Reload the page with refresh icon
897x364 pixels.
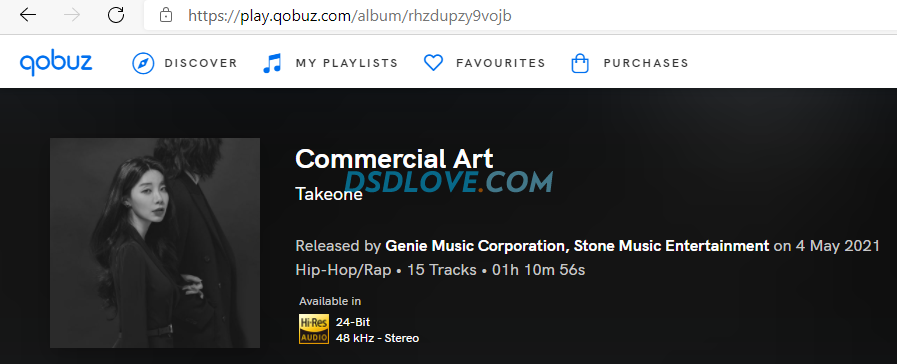tap(116, 15)
